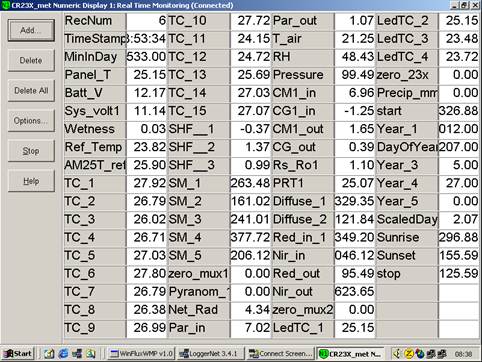Image resolution: width=482 pixels, height=362 pixels.
Task: Select Sys_volt1 value 11.14
Action: click(146, 111)
